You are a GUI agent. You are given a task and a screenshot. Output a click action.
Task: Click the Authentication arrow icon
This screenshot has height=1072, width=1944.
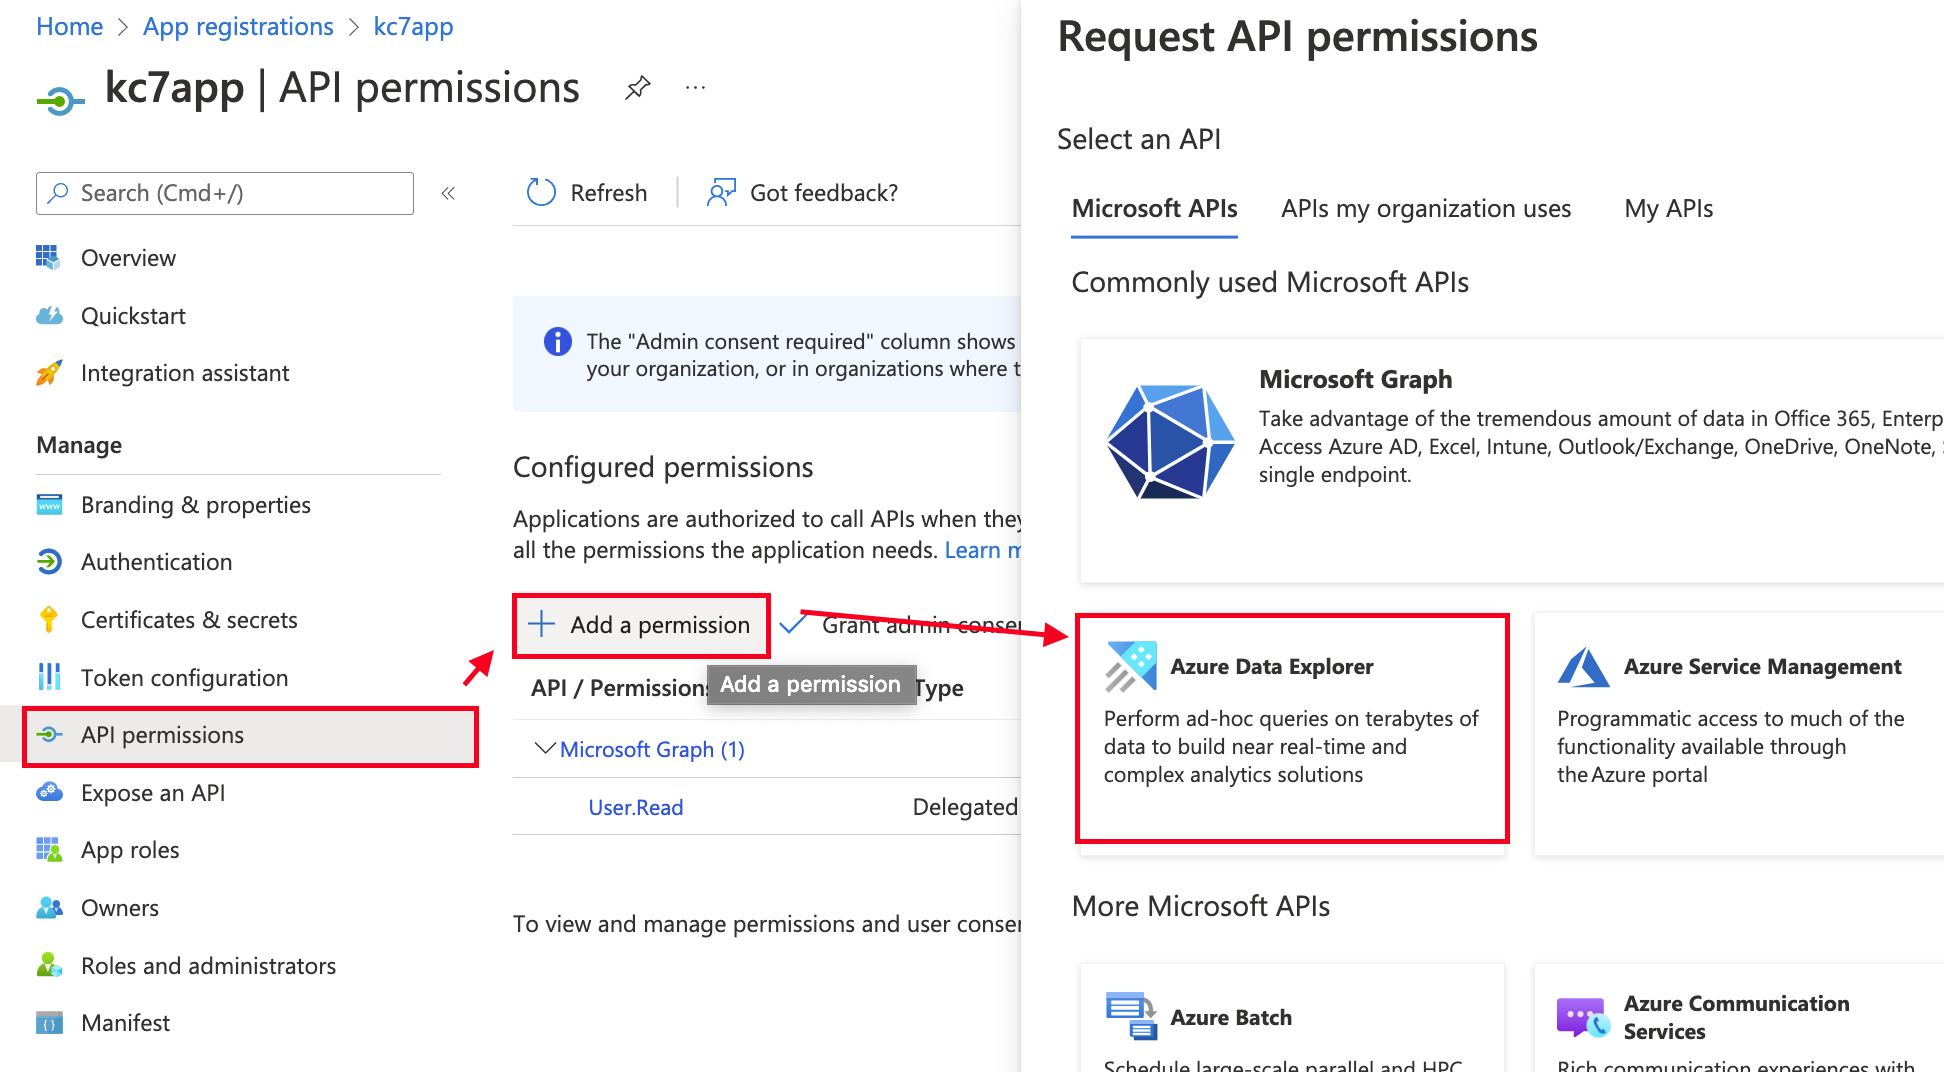click(49, 561)
